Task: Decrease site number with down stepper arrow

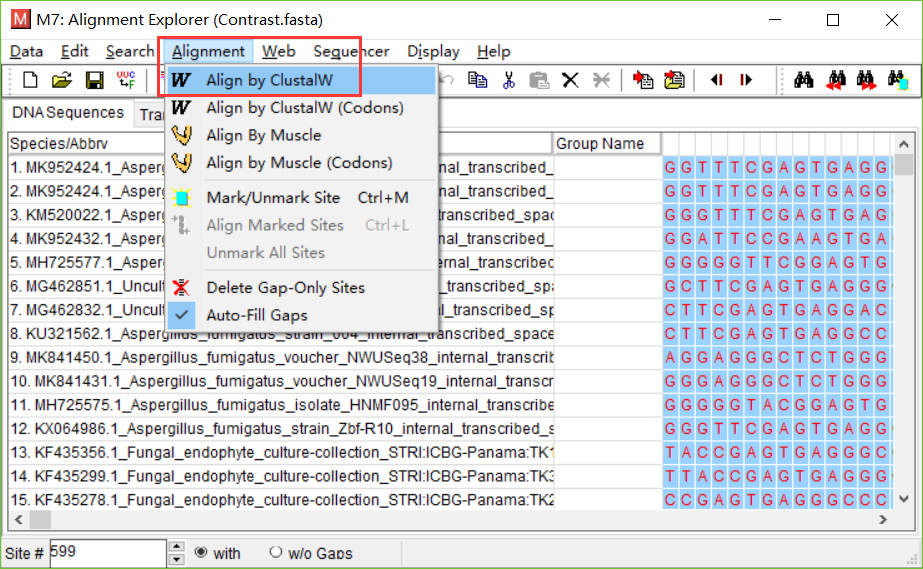Action: click(177, 560)
